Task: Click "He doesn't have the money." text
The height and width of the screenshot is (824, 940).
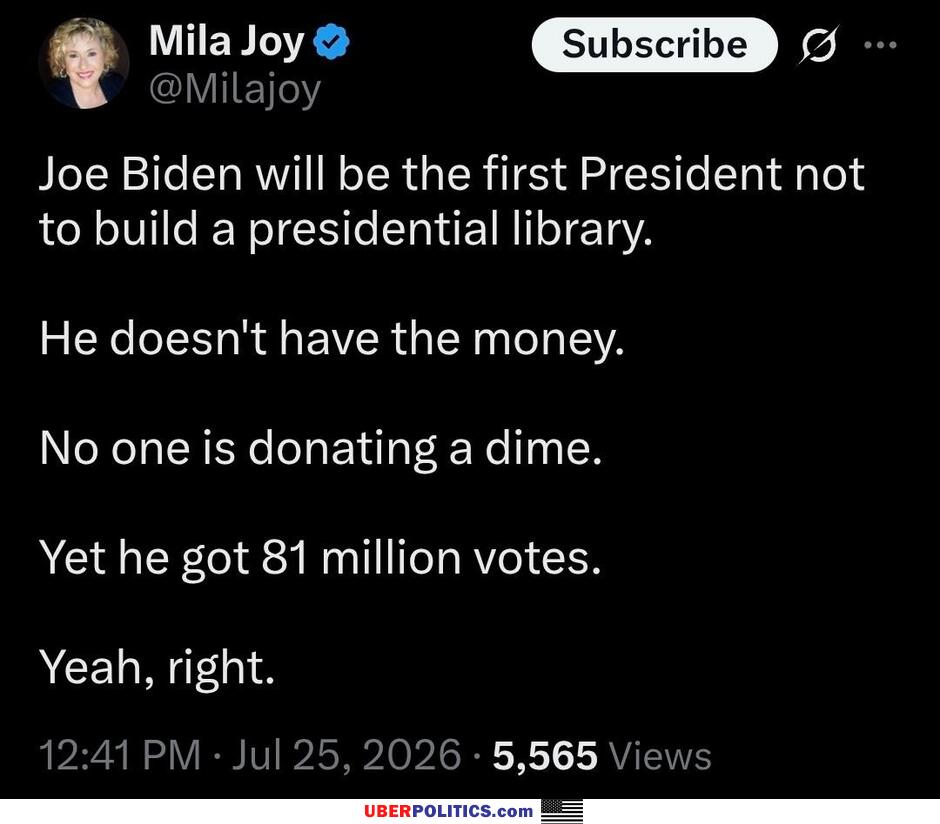Action: [332, 339]
